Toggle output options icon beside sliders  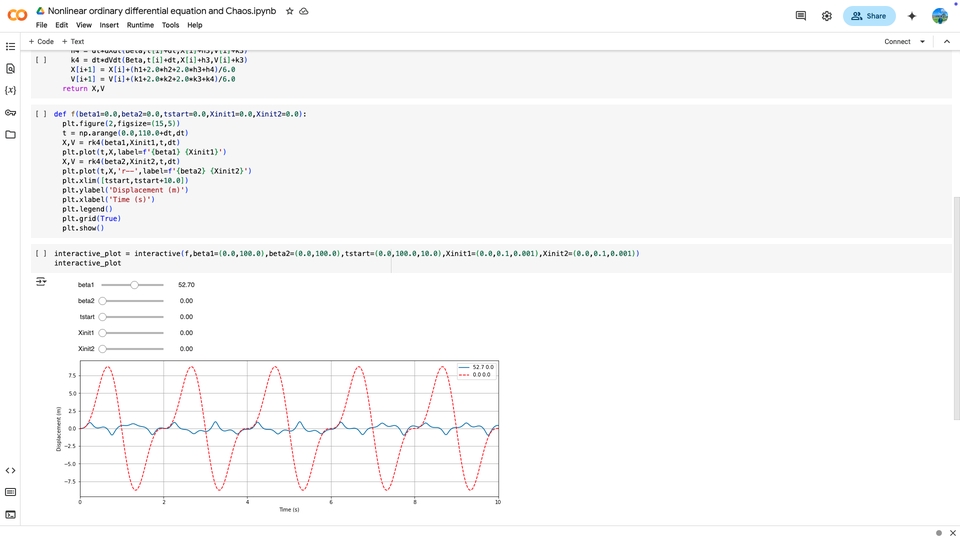41,282
